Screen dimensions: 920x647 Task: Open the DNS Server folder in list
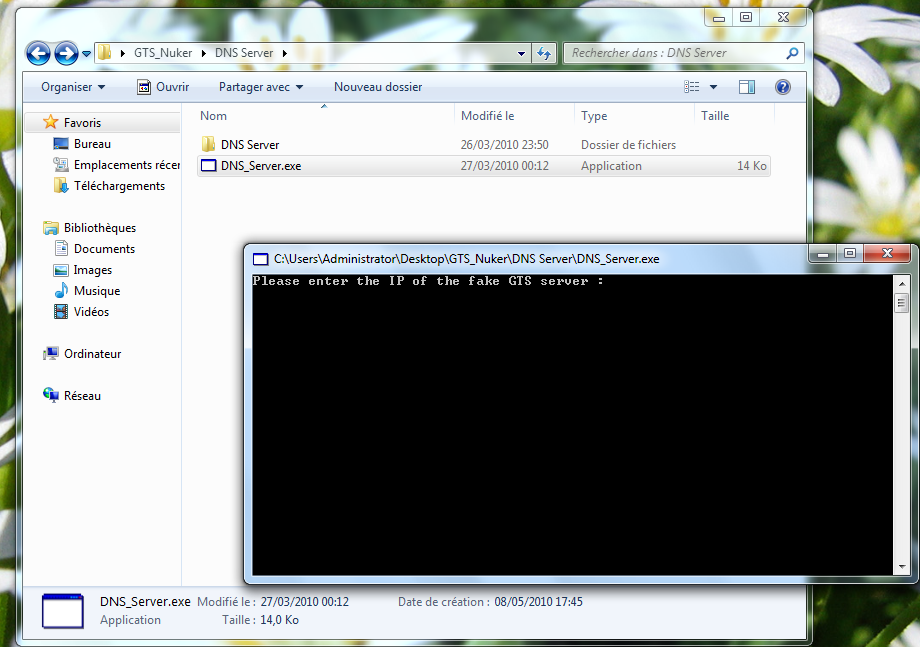tap(249, 145)
